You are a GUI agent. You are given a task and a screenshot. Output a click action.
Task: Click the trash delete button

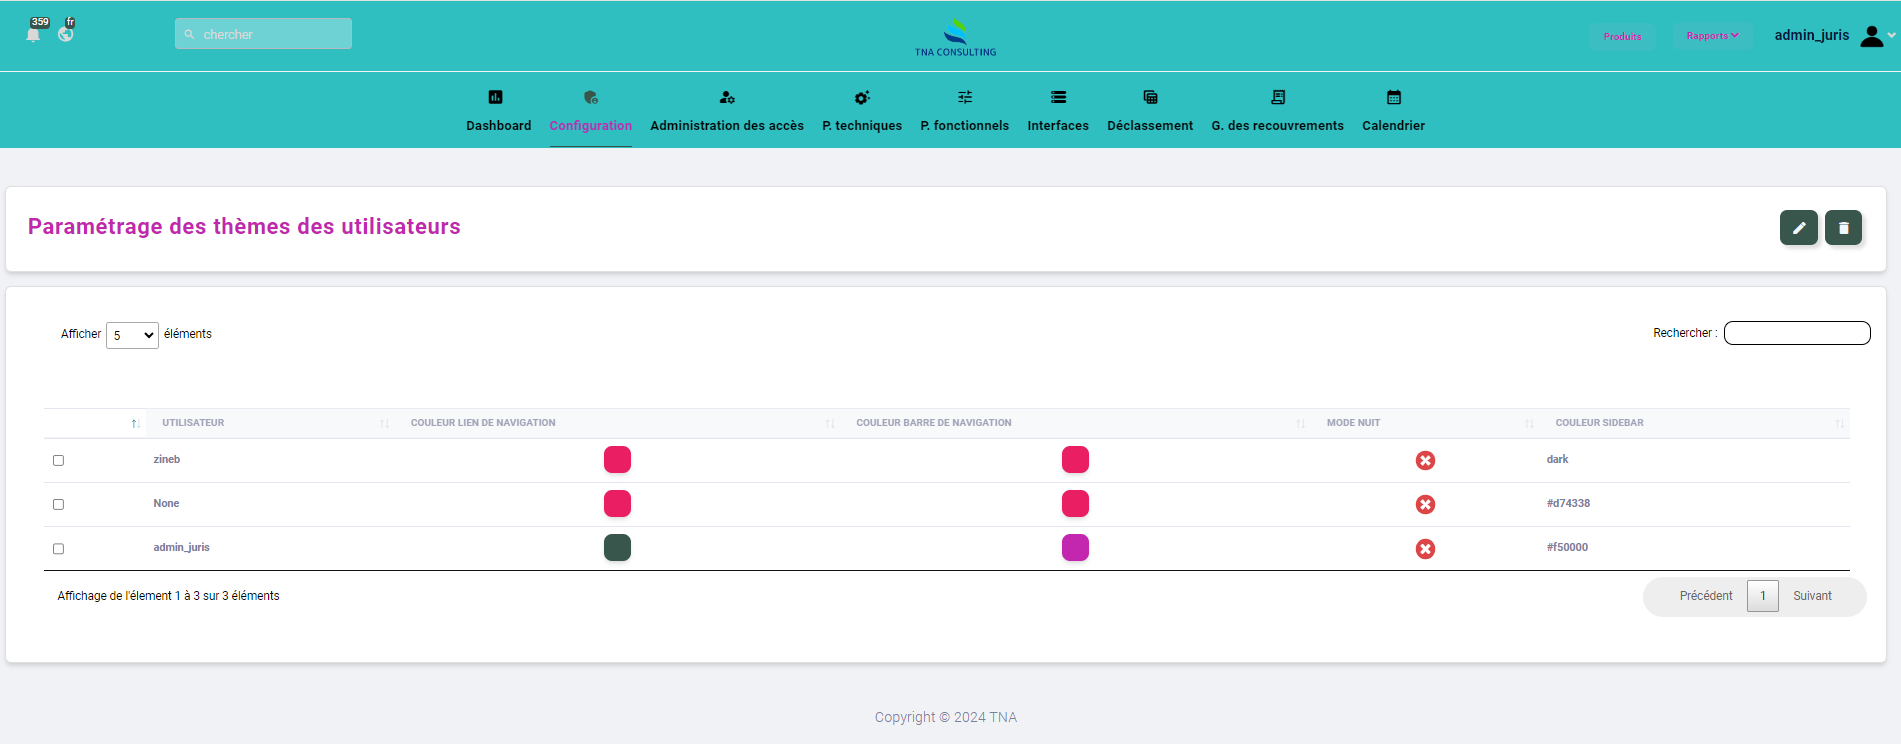pos(1843,228)
